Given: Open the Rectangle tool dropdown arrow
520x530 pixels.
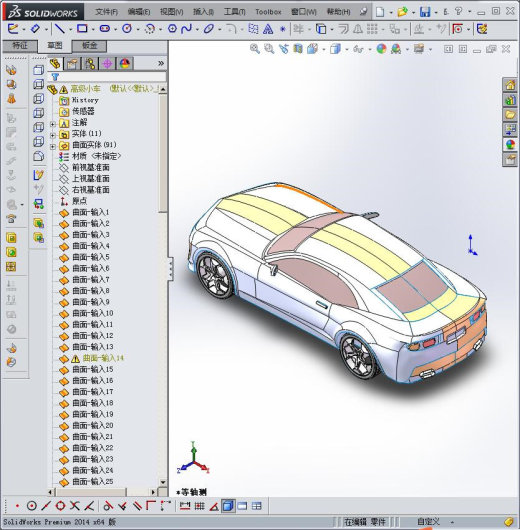Looking at the screenshot, I should 92,30.
